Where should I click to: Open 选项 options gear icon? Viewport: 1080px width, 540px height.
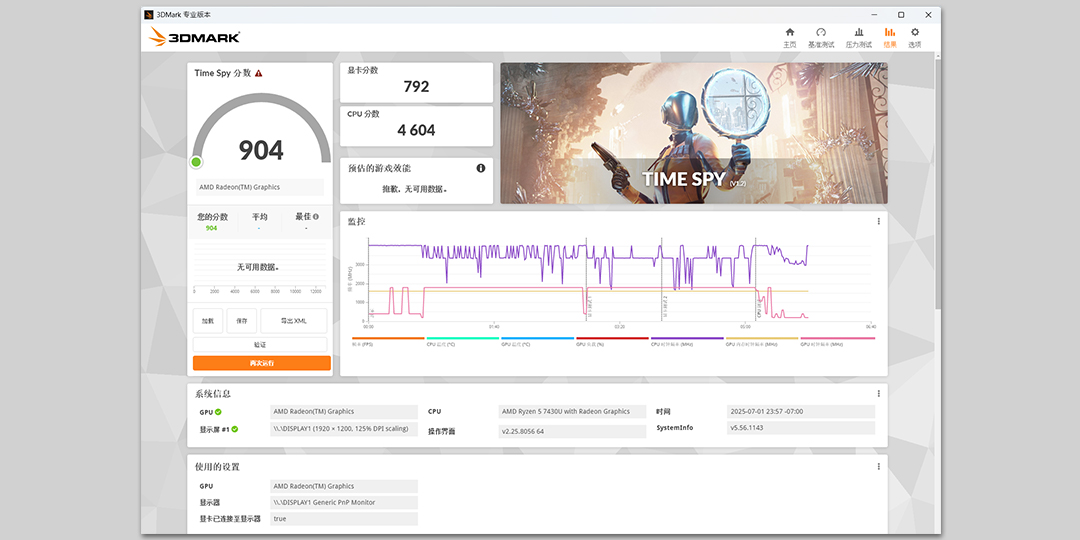tap(914, 37)
